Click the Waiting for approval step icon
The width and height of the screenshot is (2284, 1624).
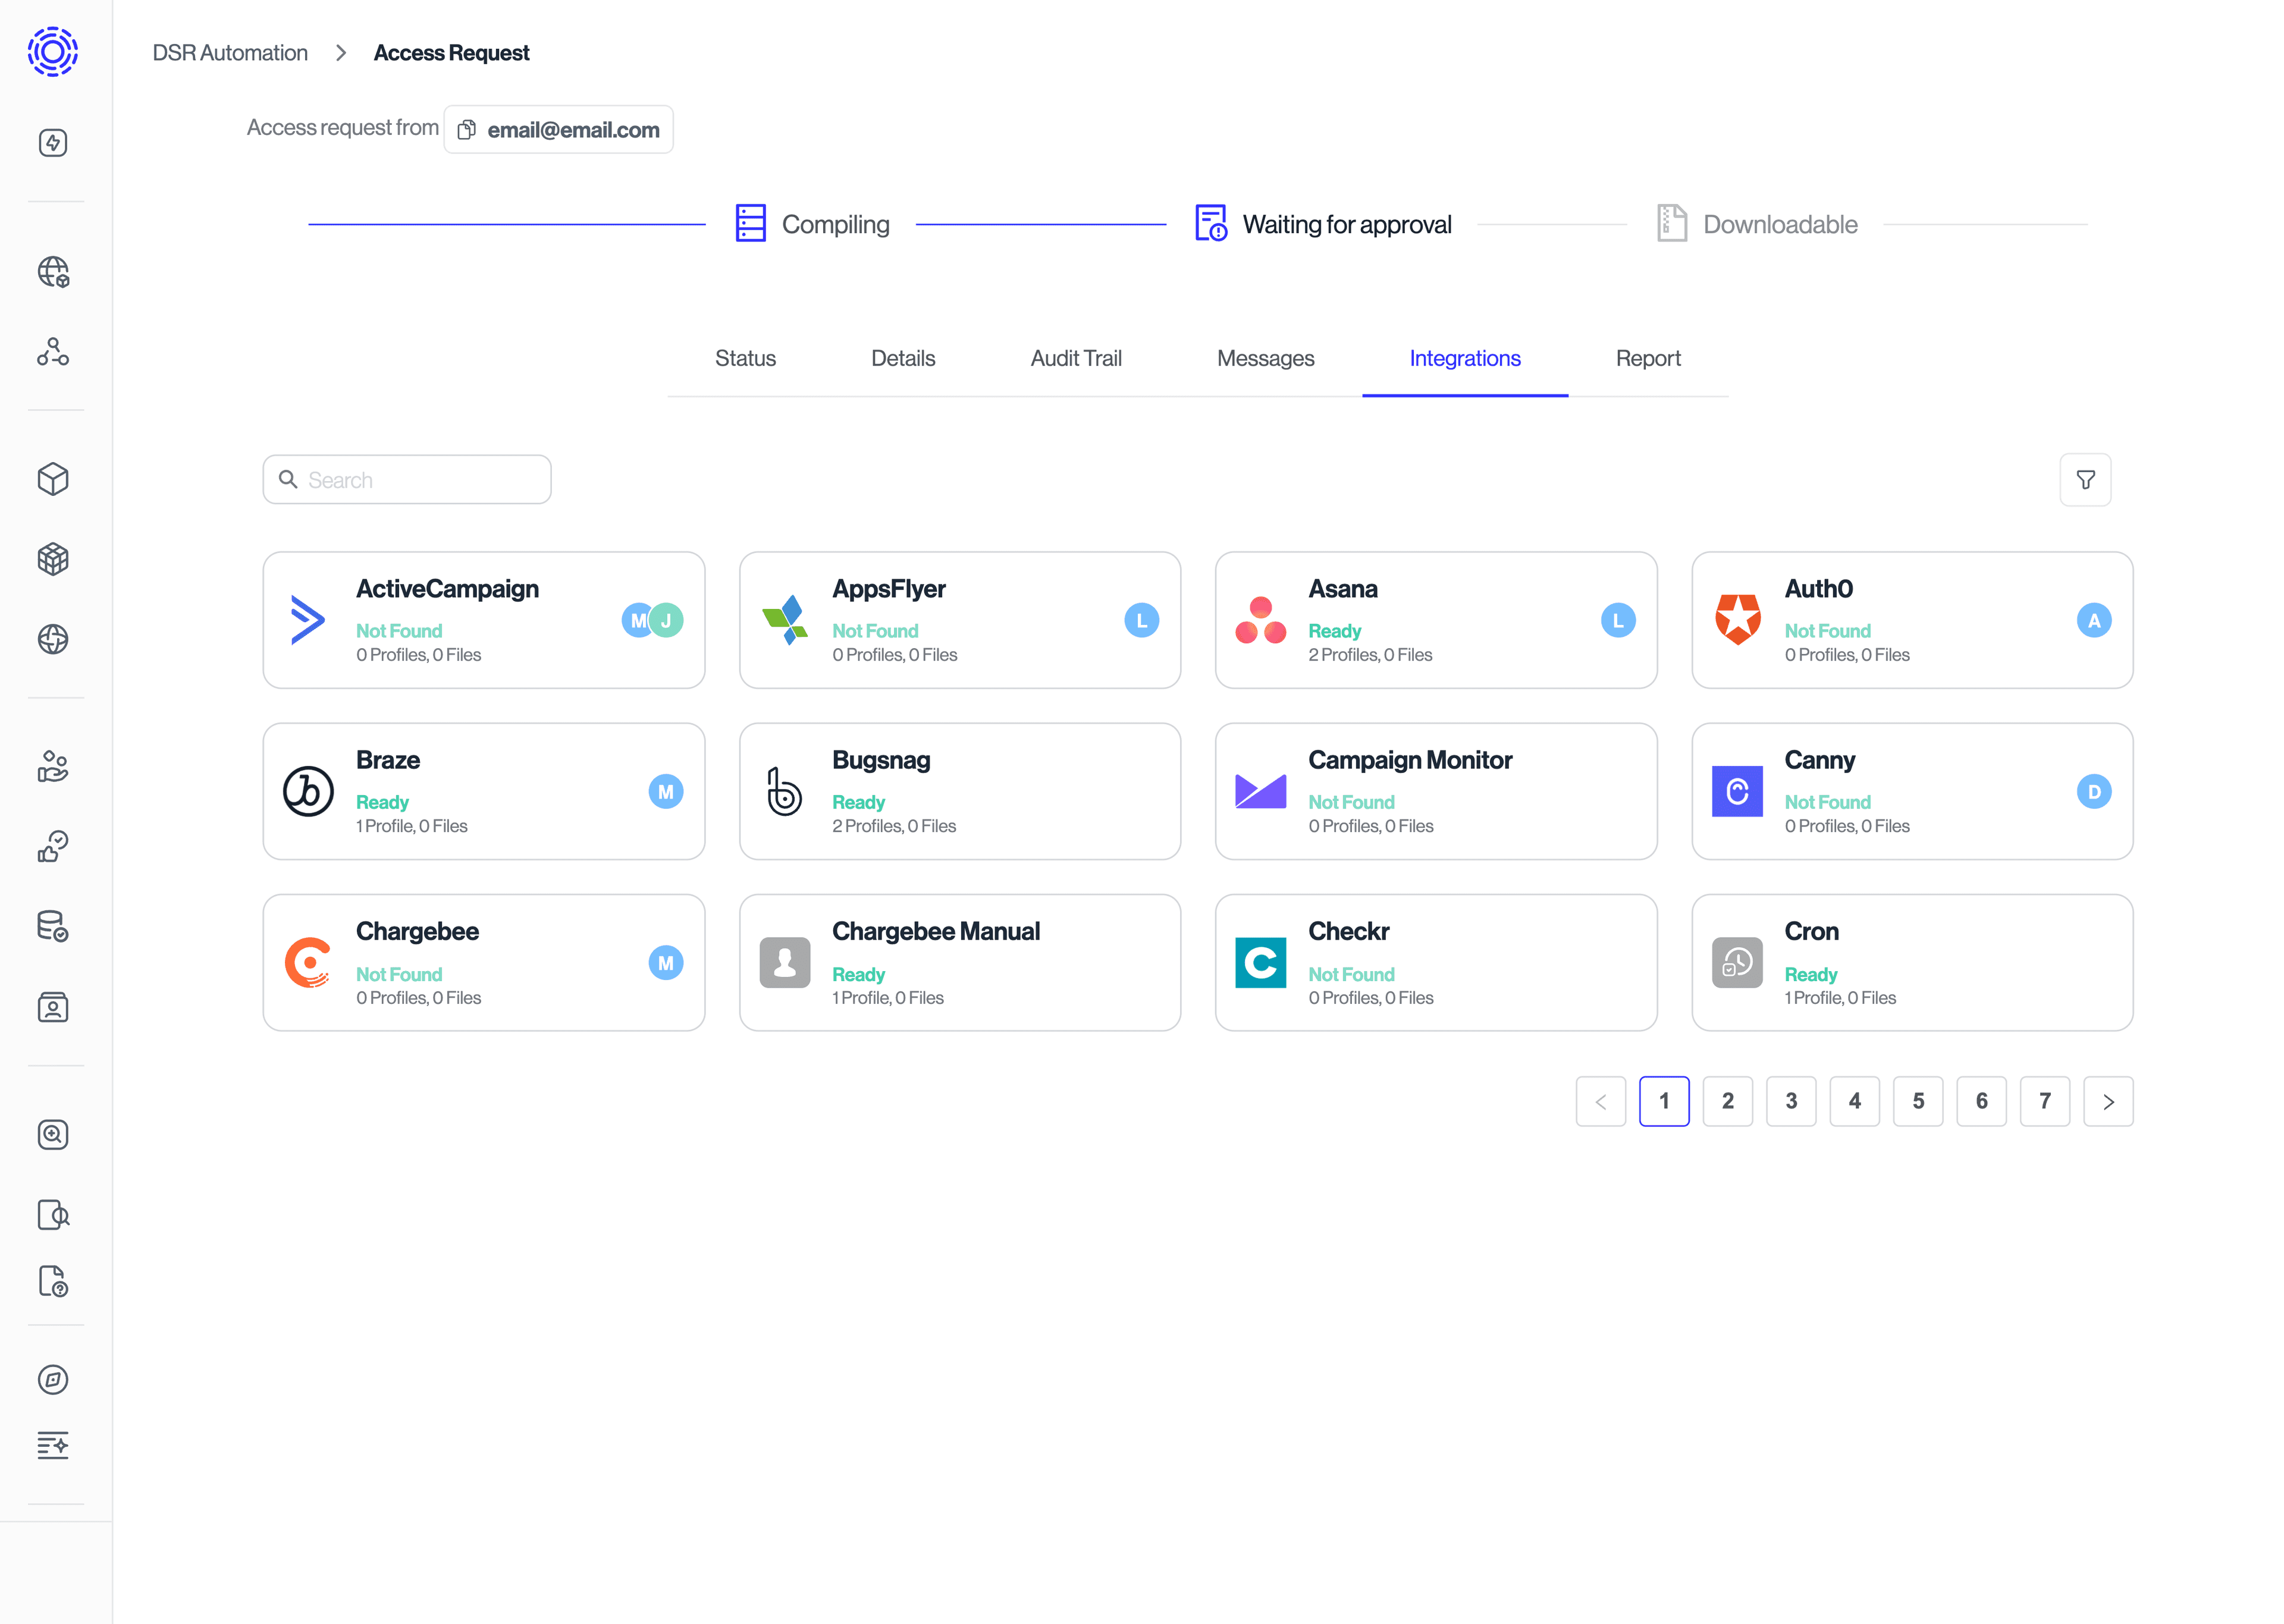[x=1211, y=223]
